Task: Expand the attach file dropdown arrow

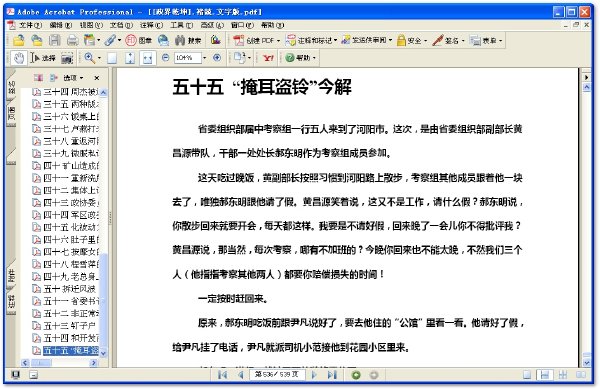Action: [119, 40]
